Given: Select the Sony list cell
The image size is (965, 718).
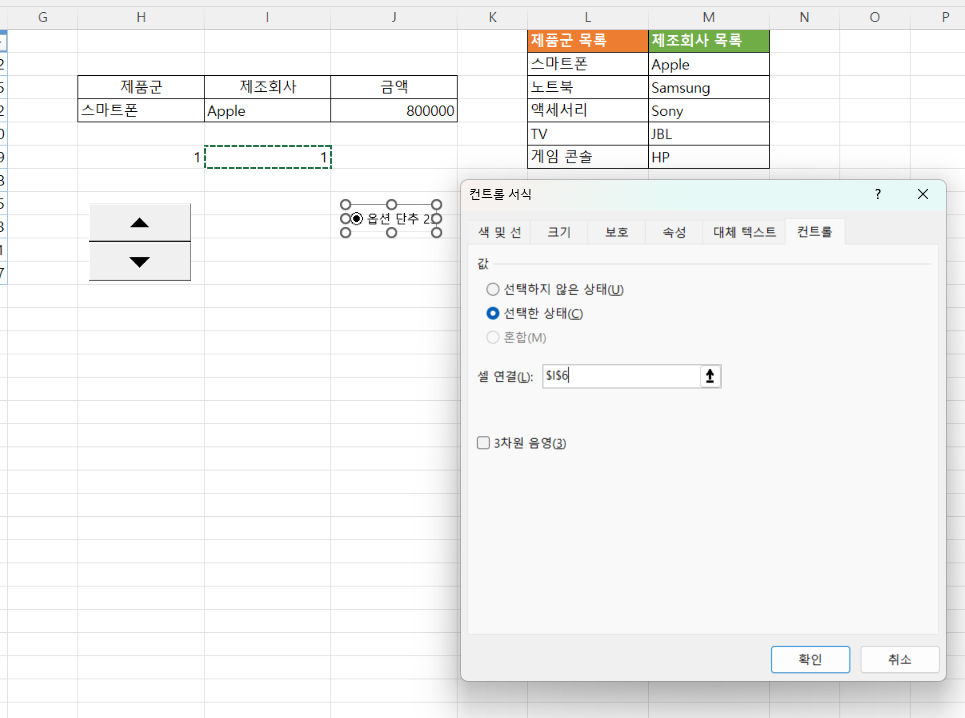Looking at the screenshot, I should 709,111.
